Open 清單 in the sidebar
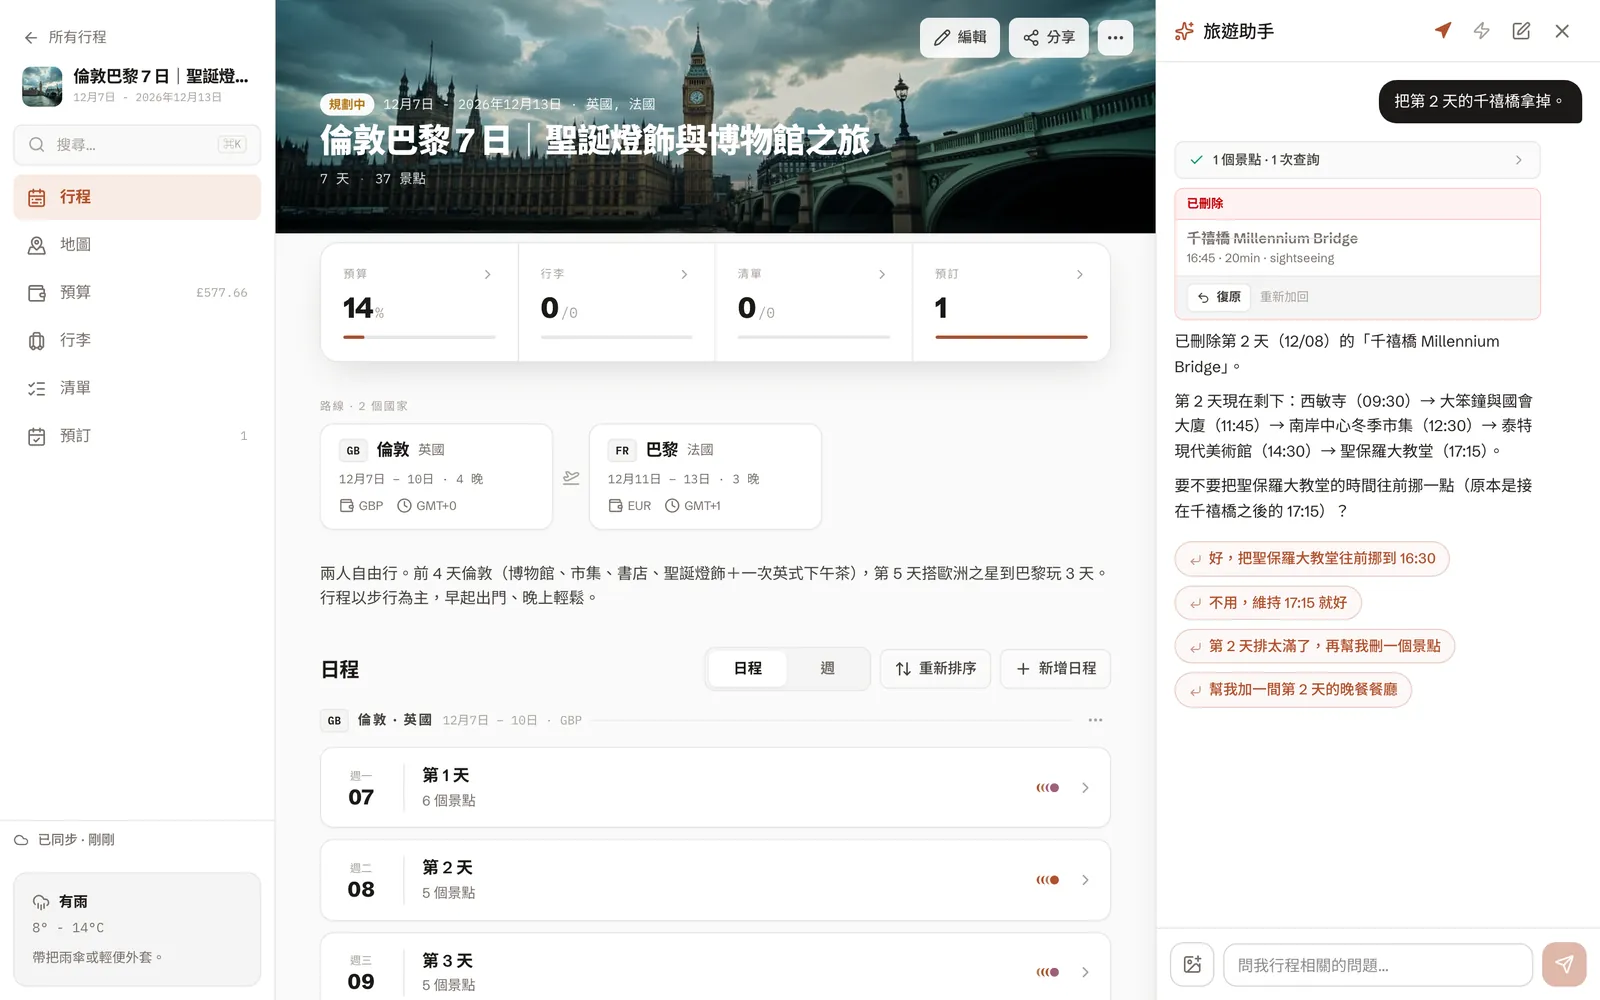Image resolution: width=1600 pixels, height=1000 pixels. pos(137,388)
